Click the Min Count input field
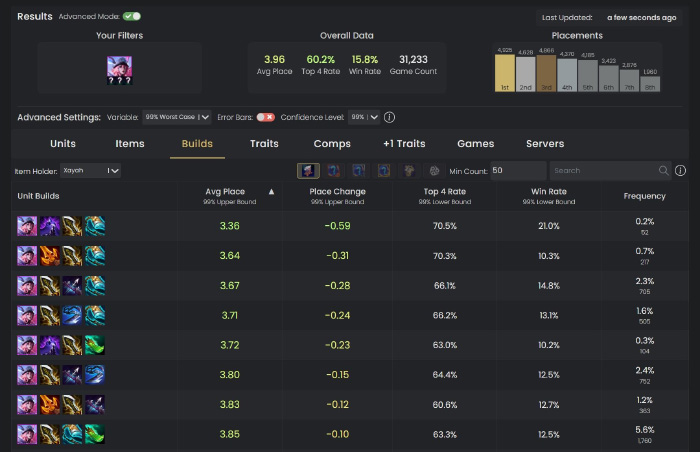This screenshot has width=700, height=452. click(518, 171)
